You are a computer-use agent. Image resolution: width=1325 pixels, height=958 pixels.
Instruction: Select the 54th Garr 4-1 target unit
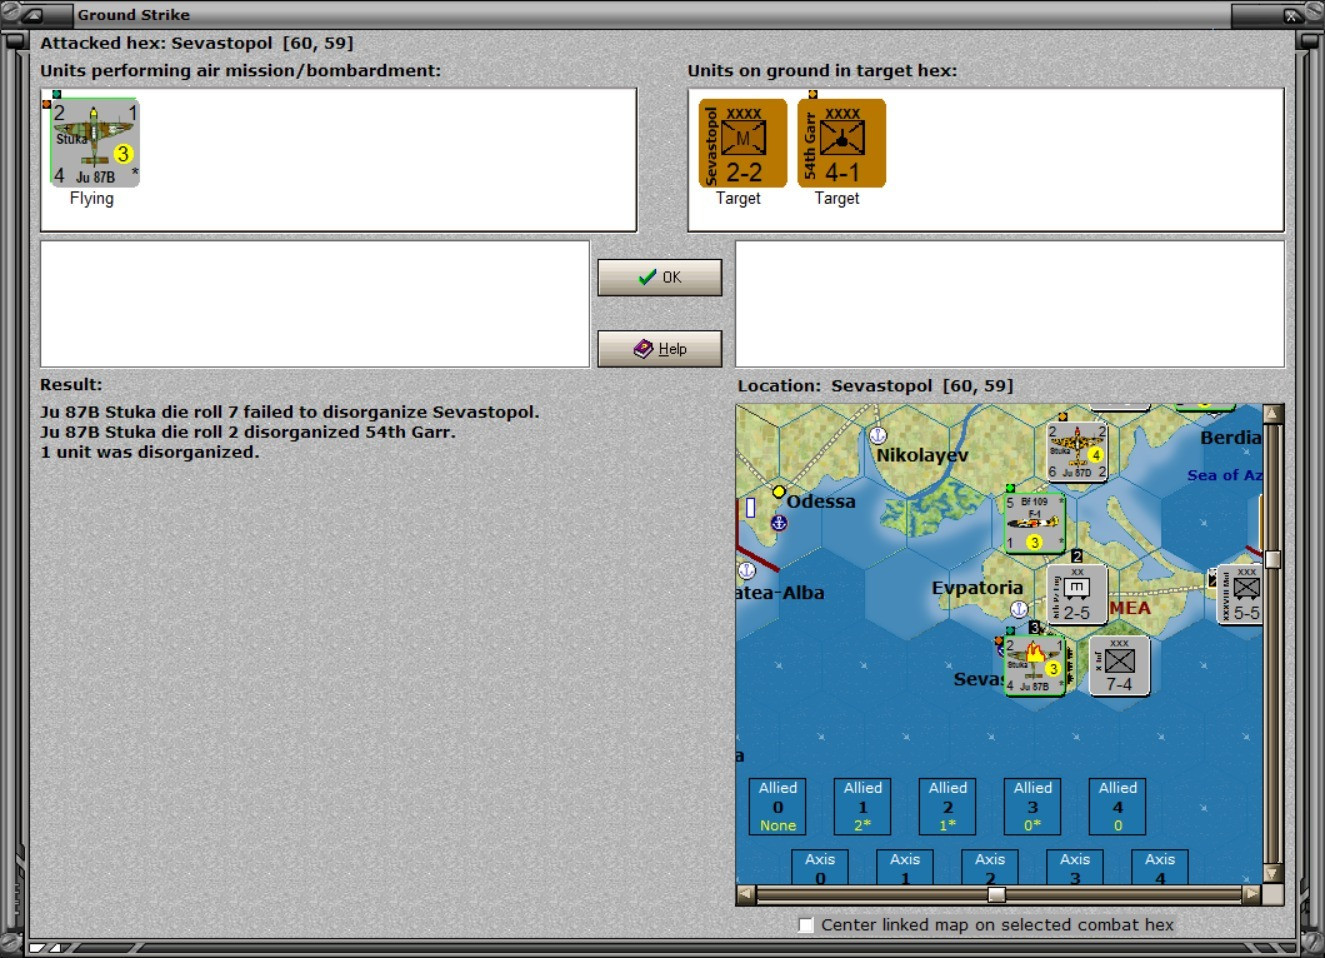coord(841,143)
